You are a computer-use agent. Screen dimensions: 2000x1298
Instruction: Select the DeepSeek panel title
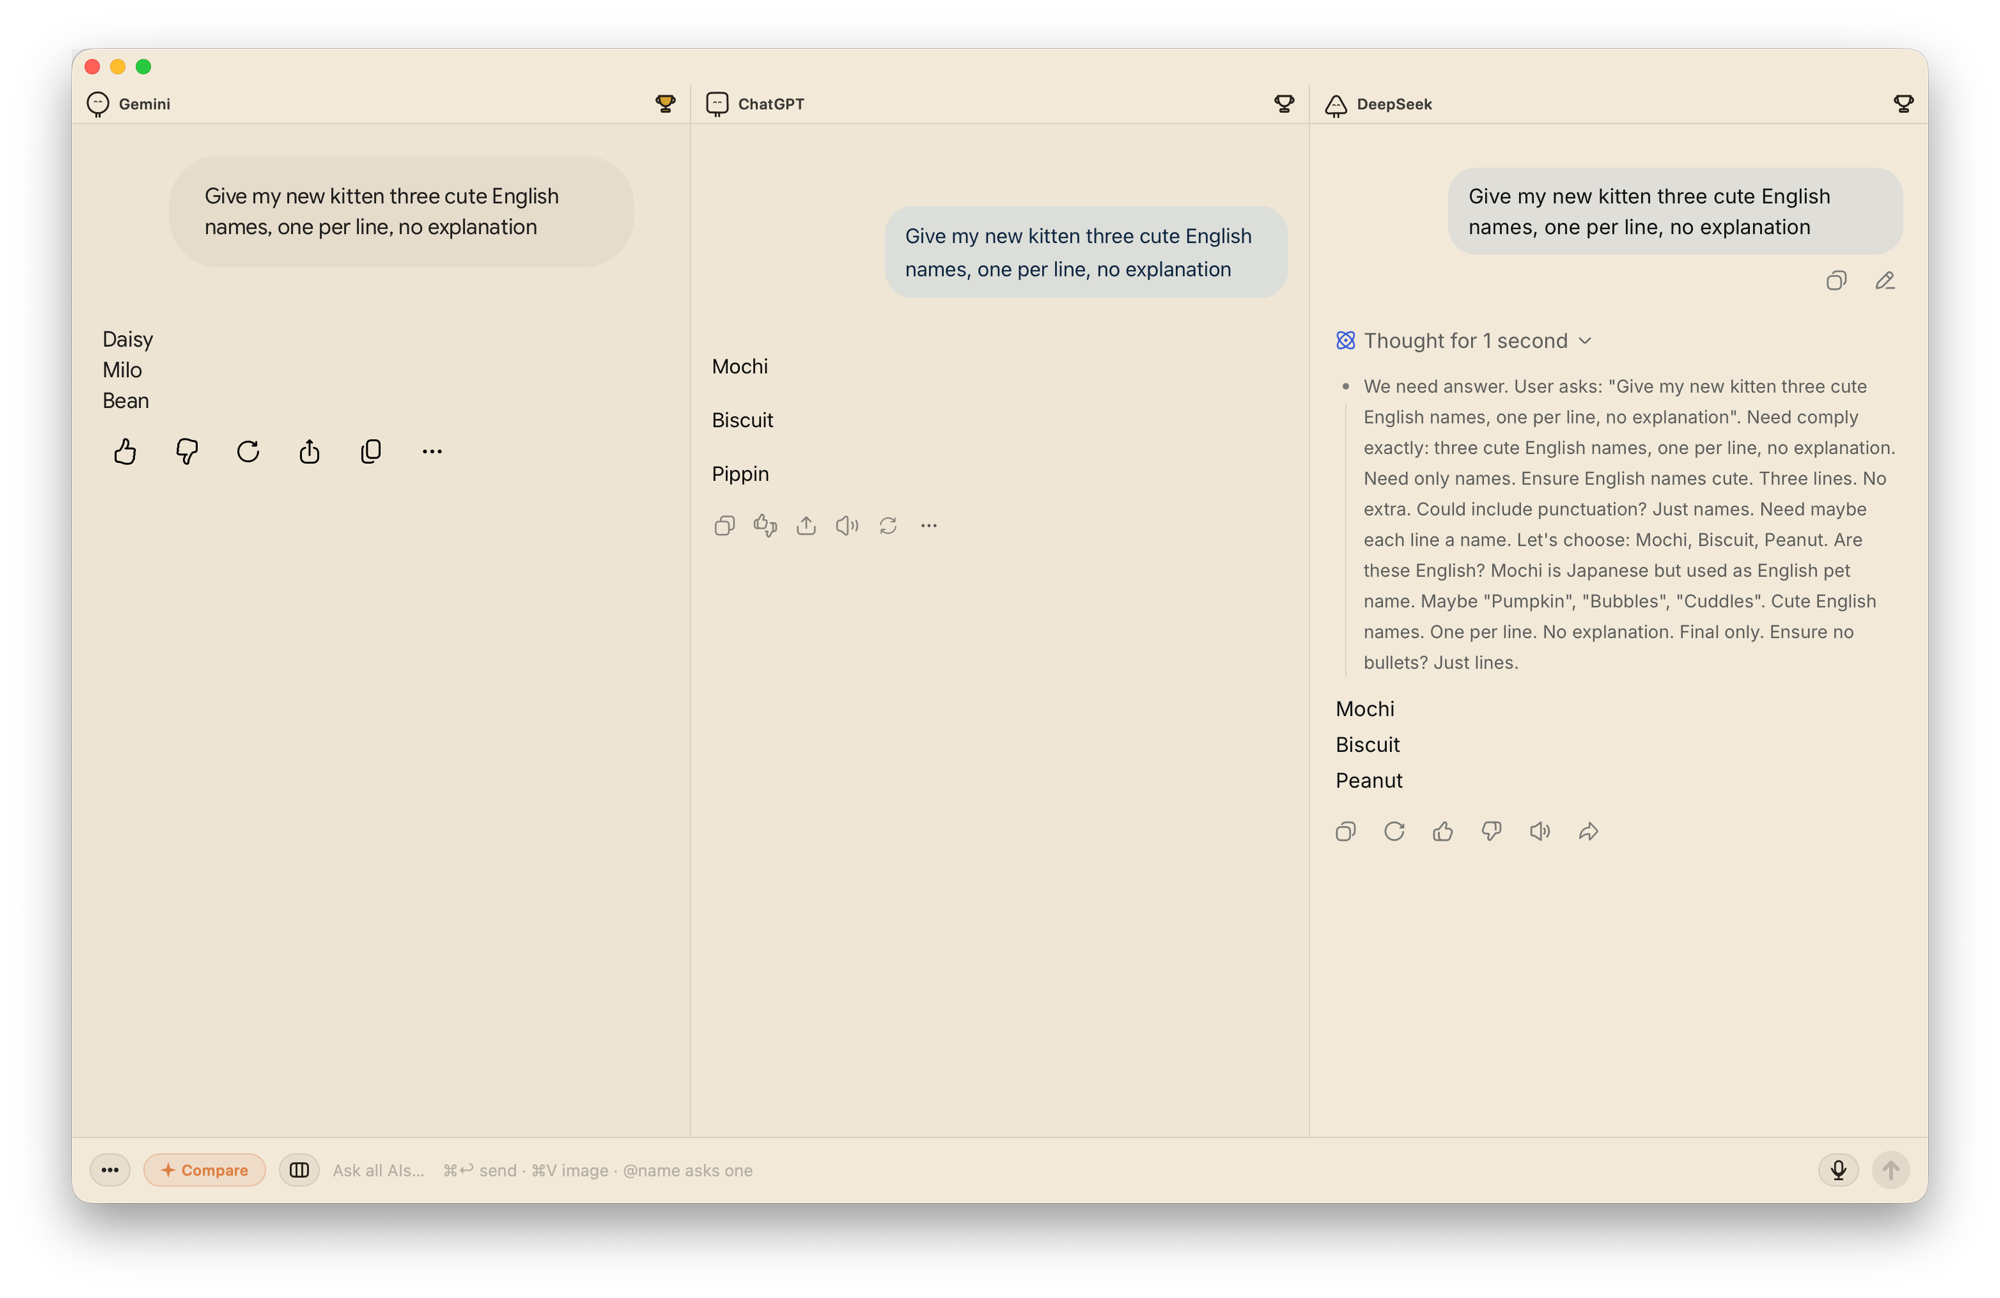tap(1394, 104)
